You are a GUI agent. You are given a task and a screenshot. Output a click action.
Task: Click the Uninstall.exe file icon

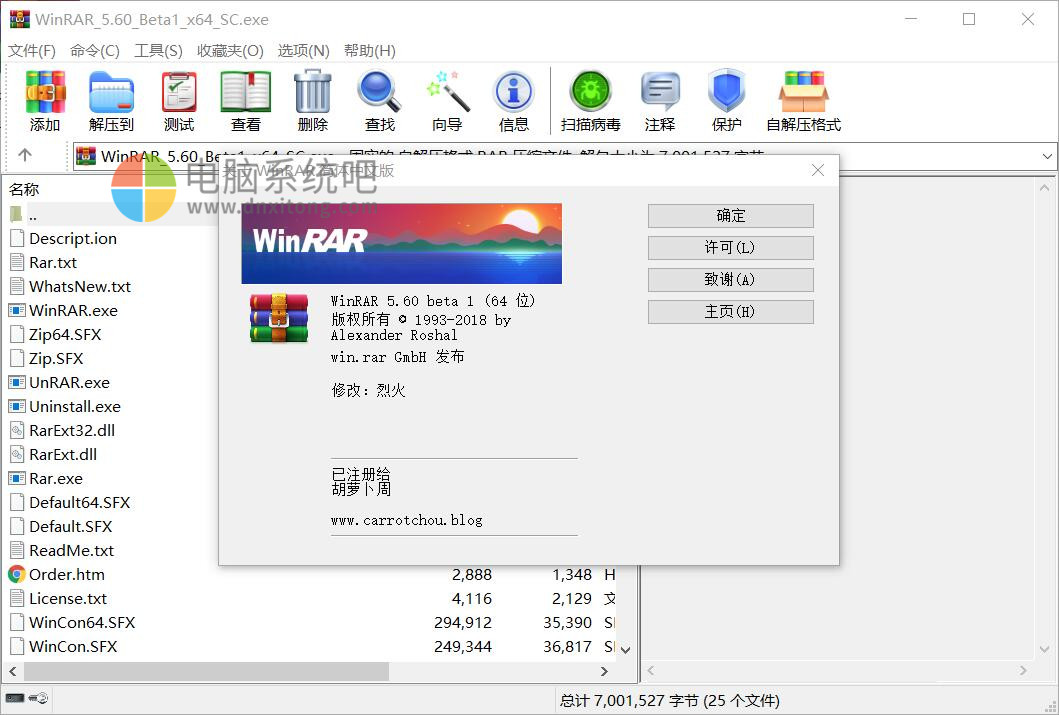click(17, 406)
